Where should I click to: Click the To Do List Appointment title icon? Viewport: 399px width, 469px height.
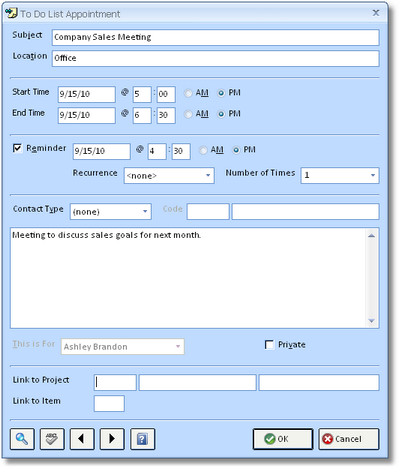[11, 13]
